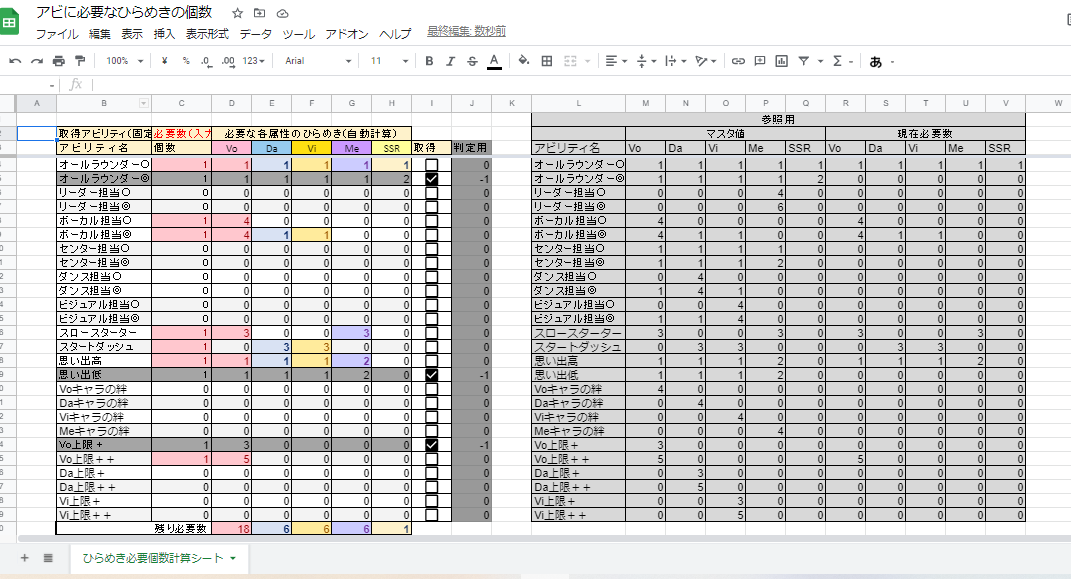Toggle strikethrough formatting
Viewport: 1071px width, 579px height.
coord(472,61)
